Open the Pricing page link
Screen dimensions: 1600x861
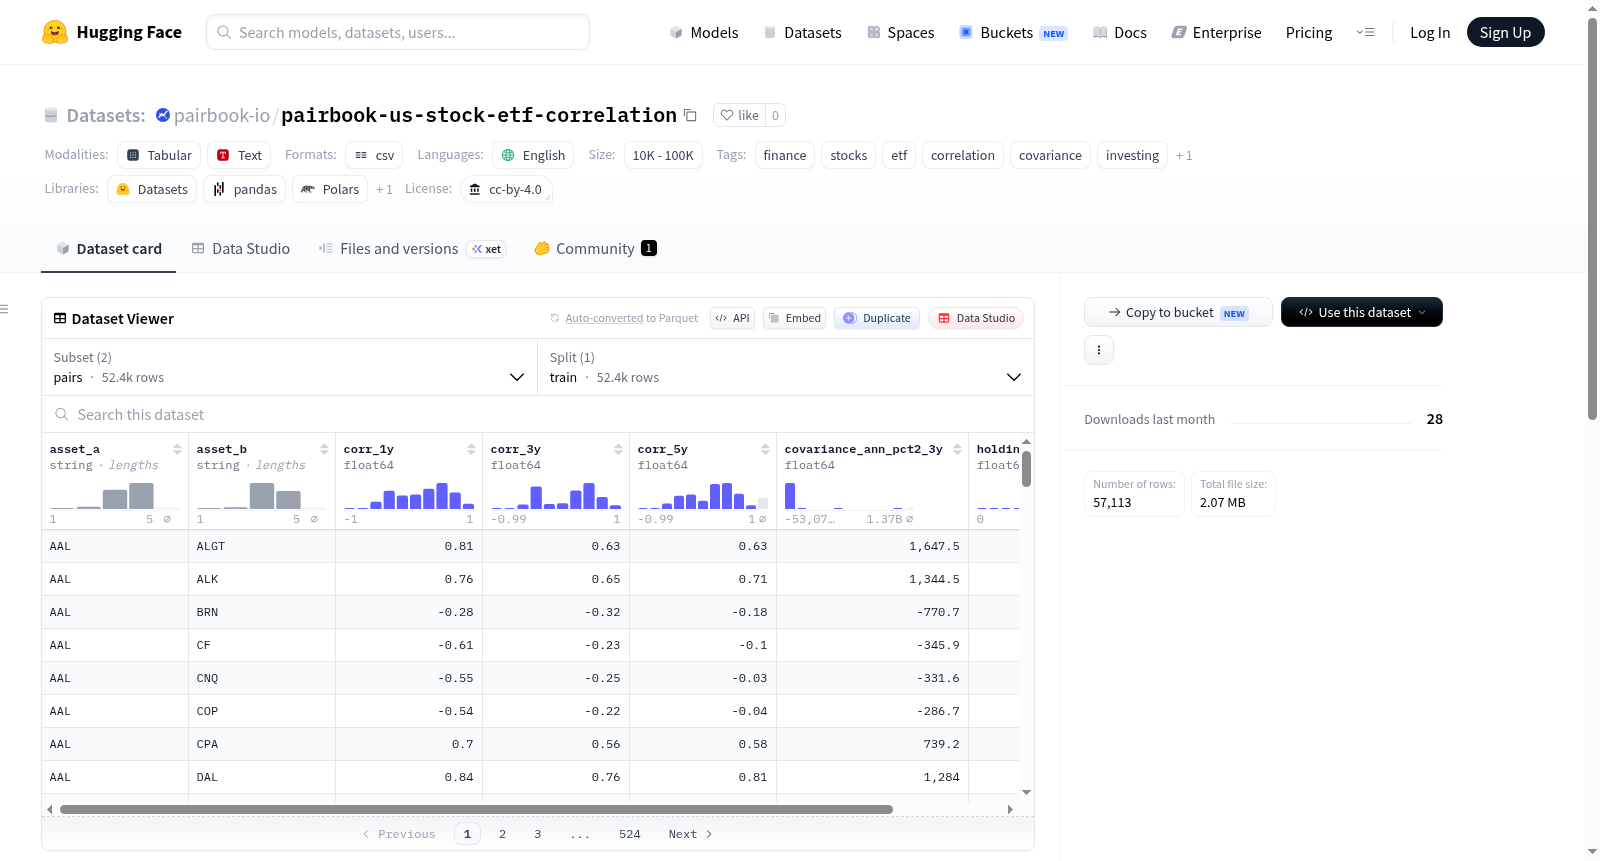[x=1308, y=32]
